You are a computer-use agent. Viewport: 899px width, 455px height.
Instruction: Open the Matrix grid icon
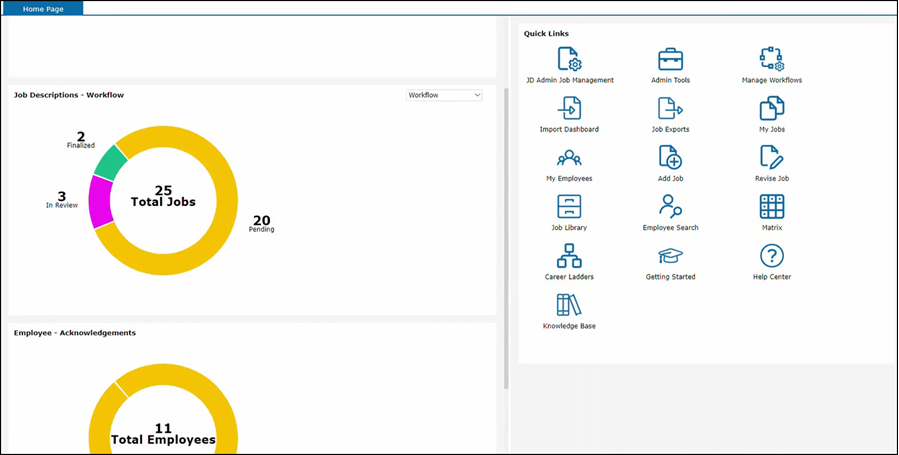click(771, 206)
